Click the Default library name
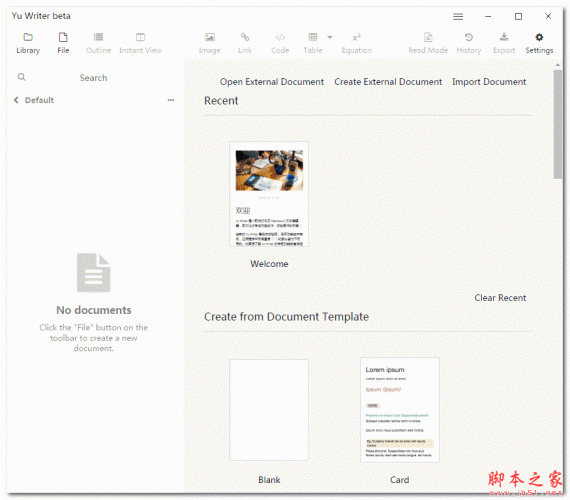The height and width of the screenshot is (500, 570). pyautogui.click(x=39, y=100)
